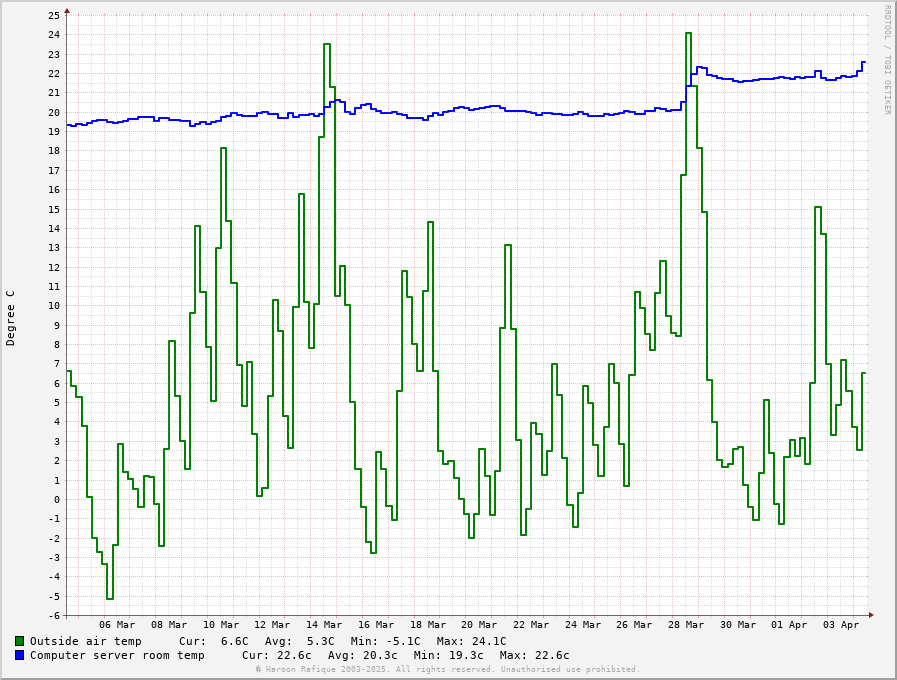Select the 01 Apr date label
The image size is (897, 680).
pyautogui.click(x=790, y=625)
